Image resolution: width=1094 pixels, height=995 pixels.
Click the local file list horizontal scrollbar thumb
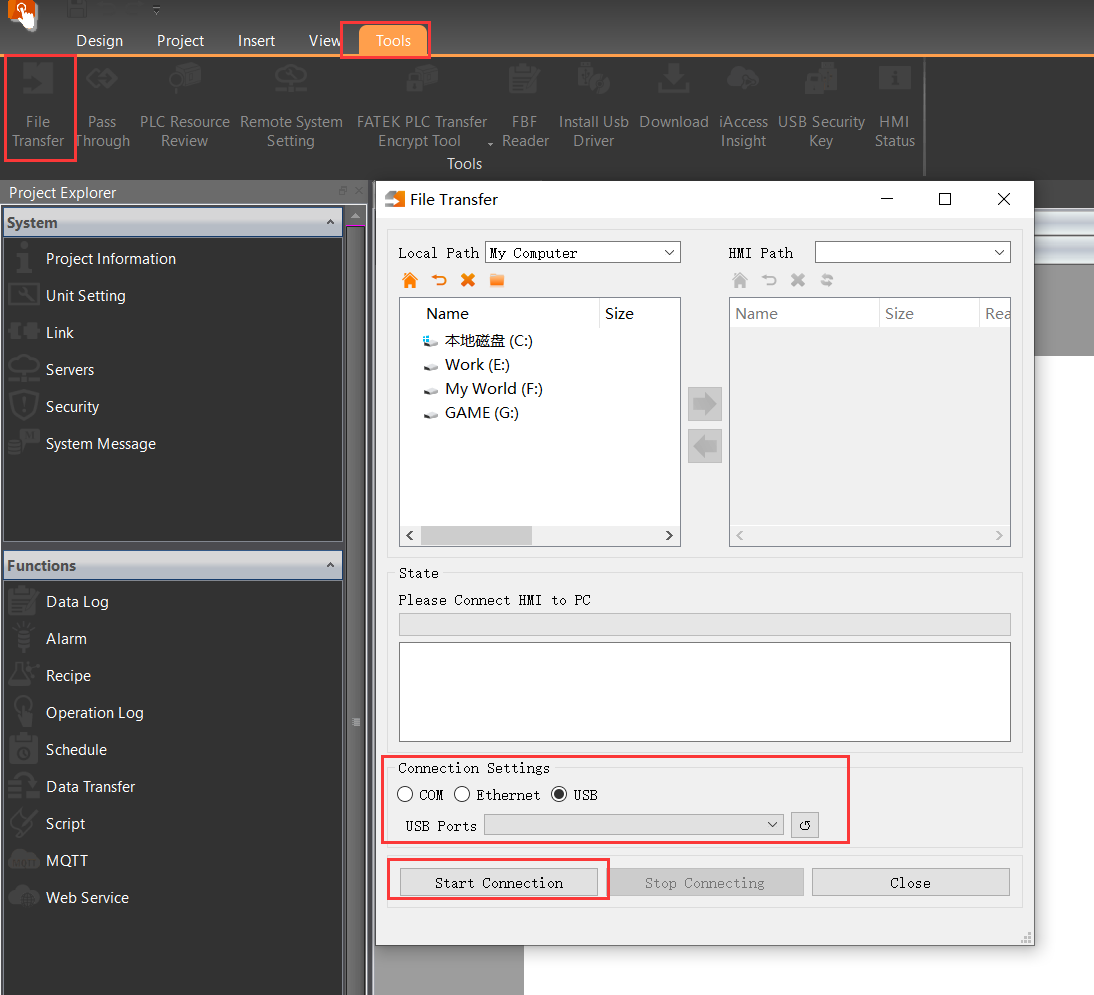click(477, 535)
